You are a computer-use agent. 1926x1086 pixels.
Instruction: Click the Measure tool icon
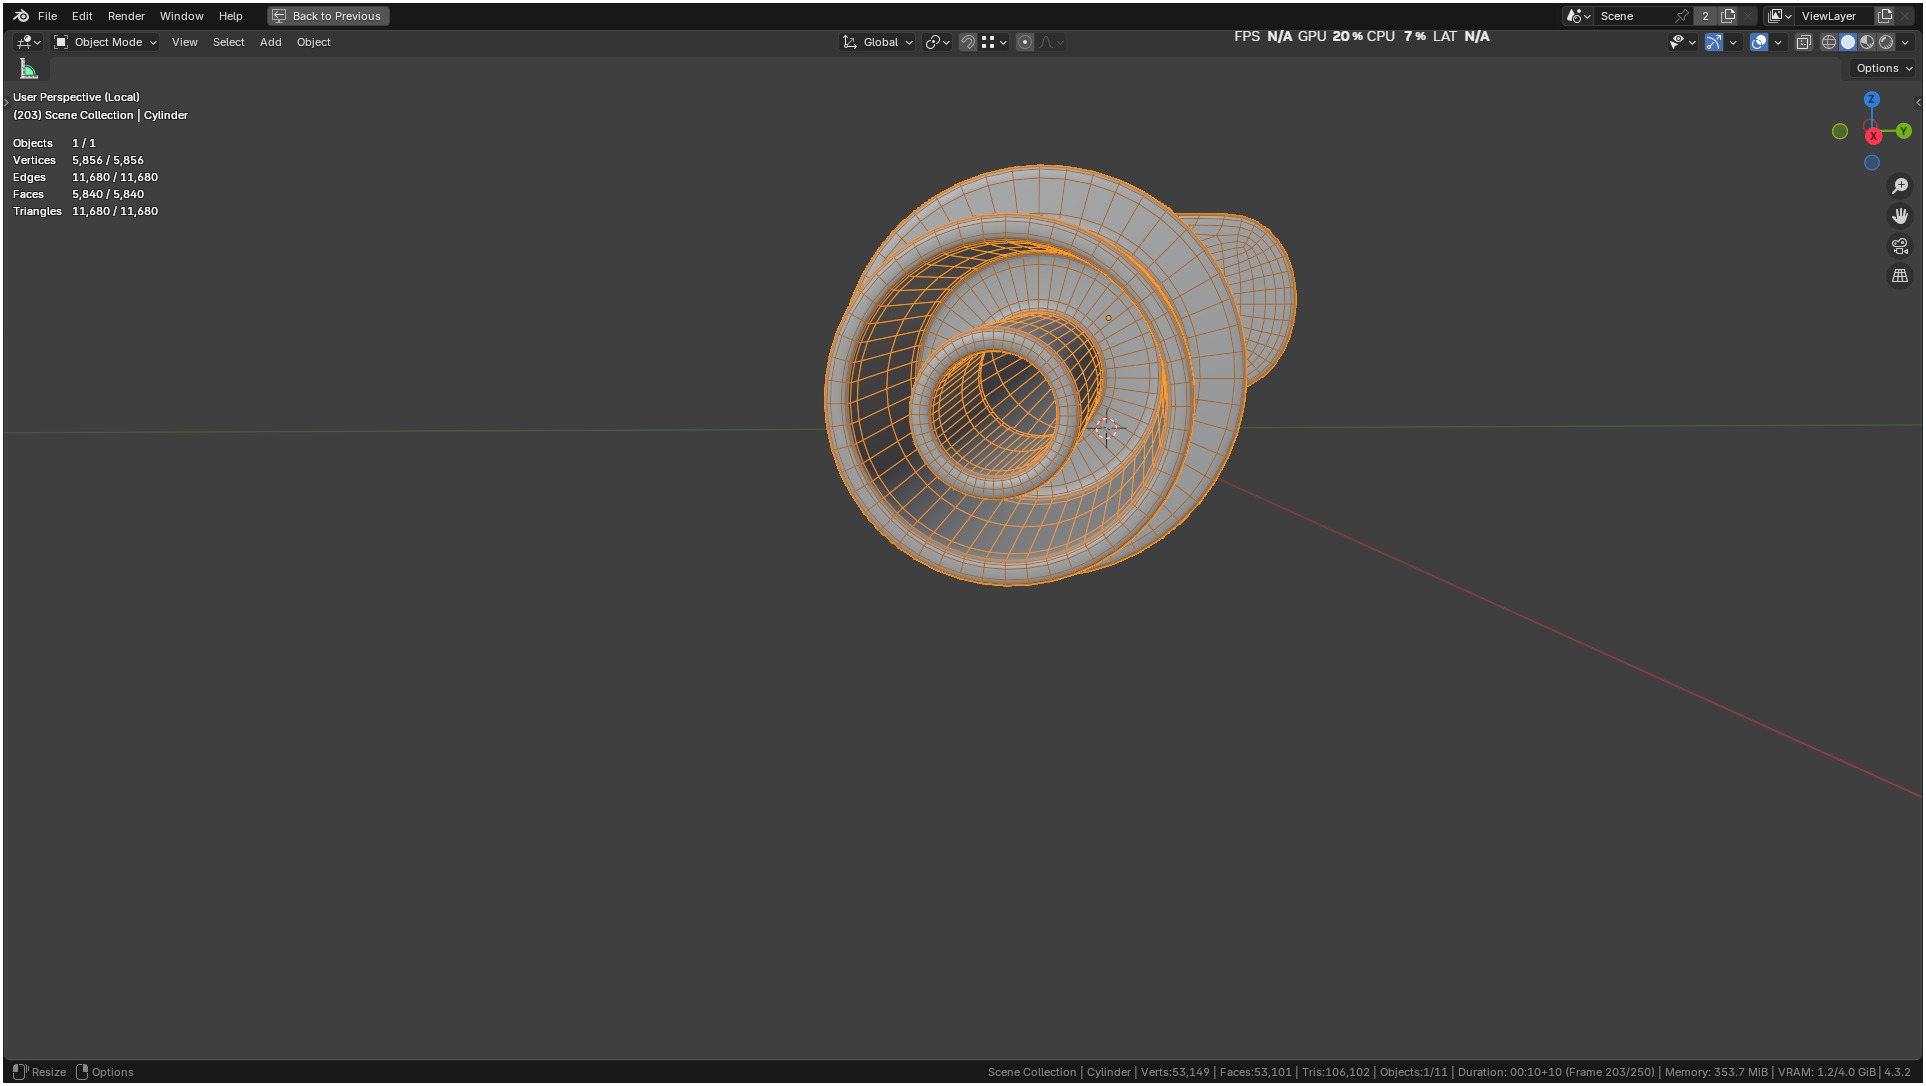coord(29,69)
